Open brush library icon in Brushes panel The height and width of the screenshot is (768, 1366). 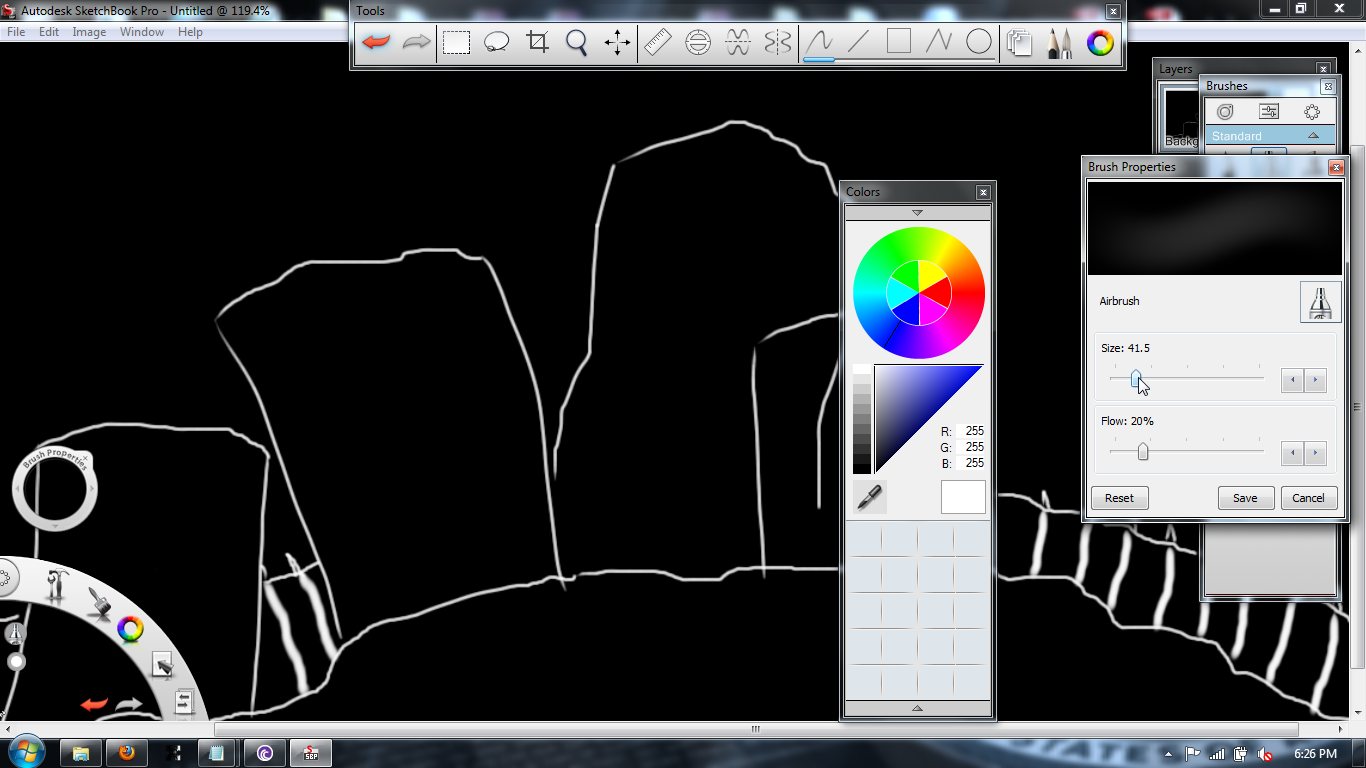[x=1225, y=112]
